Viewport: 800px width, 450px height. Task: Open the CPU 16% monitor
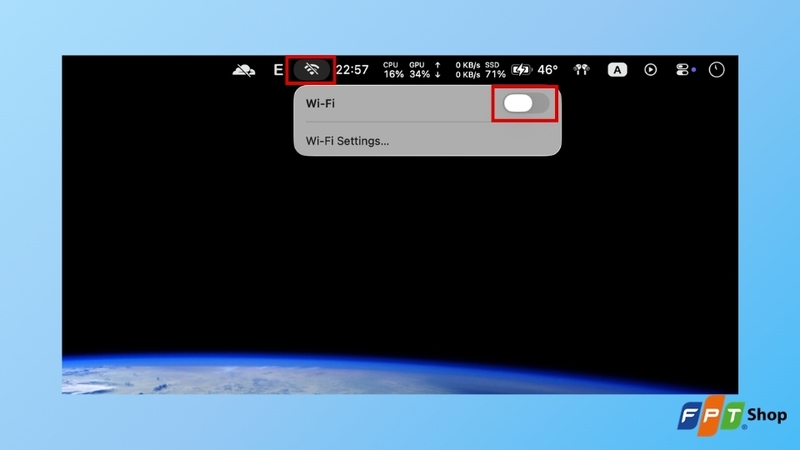393,70
